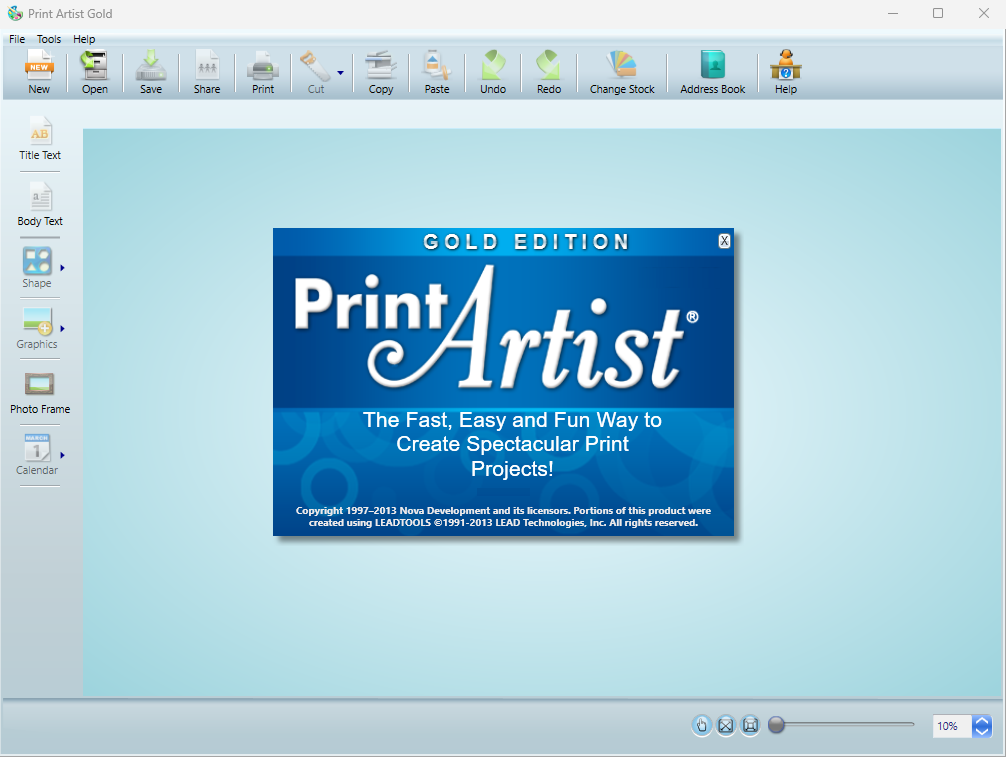Open the Tools menu
This screenshot has height=757, width=1006.
pos(49,39)
